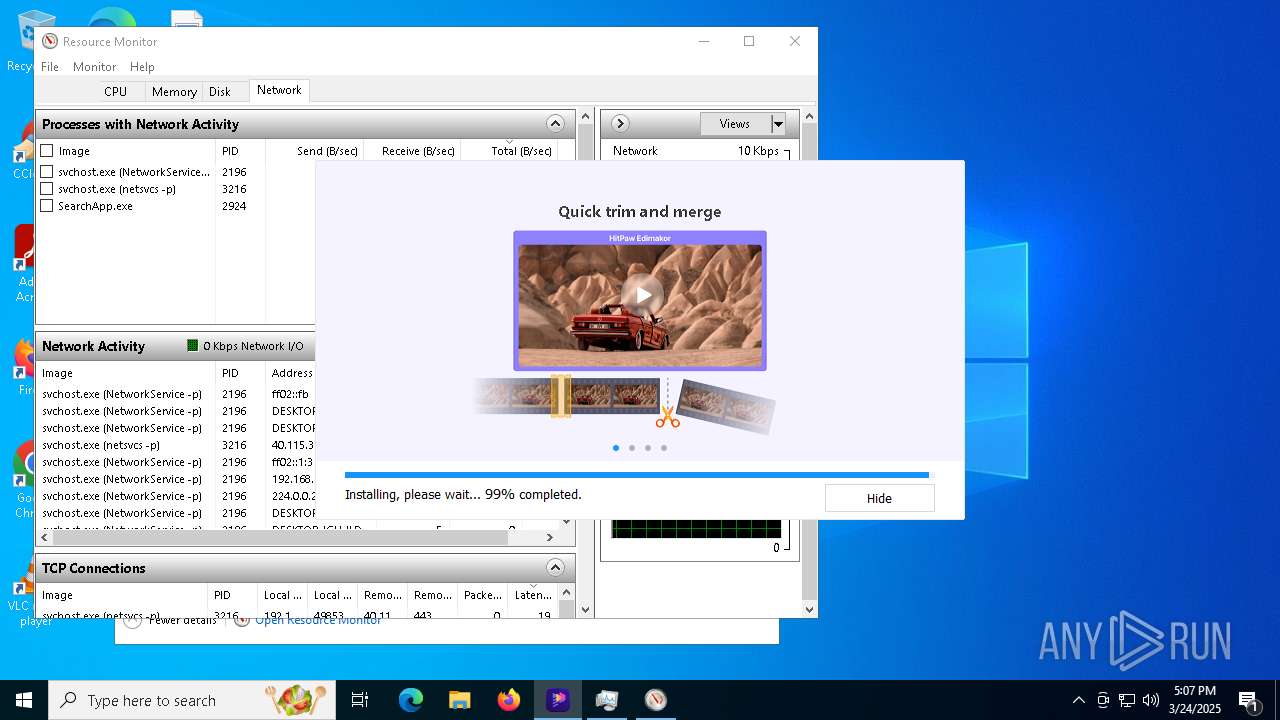Open the notification center icon
This screenshot has width=1280, height=720.
coord(1249,700)
